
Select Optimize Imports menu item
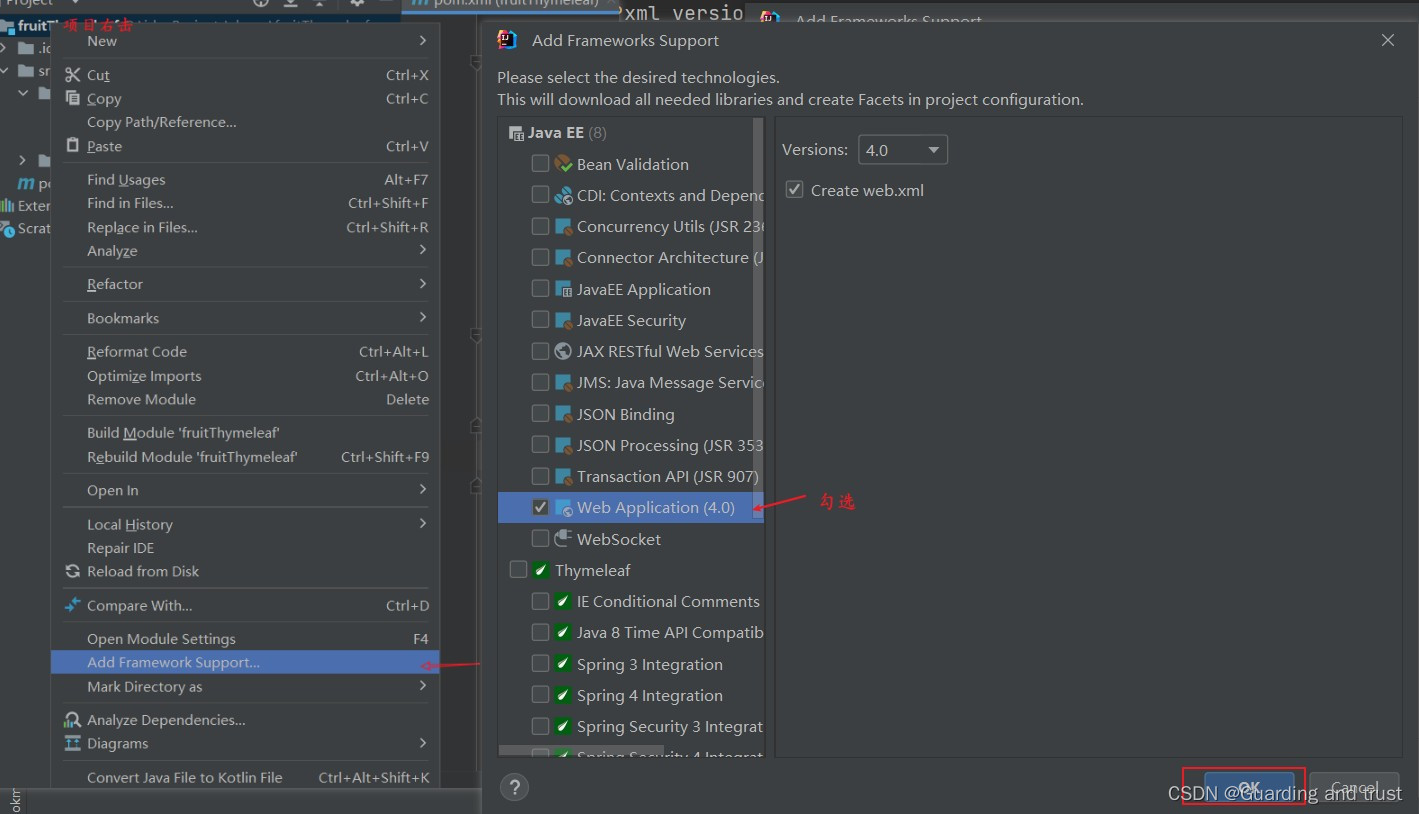pos(245,376)
